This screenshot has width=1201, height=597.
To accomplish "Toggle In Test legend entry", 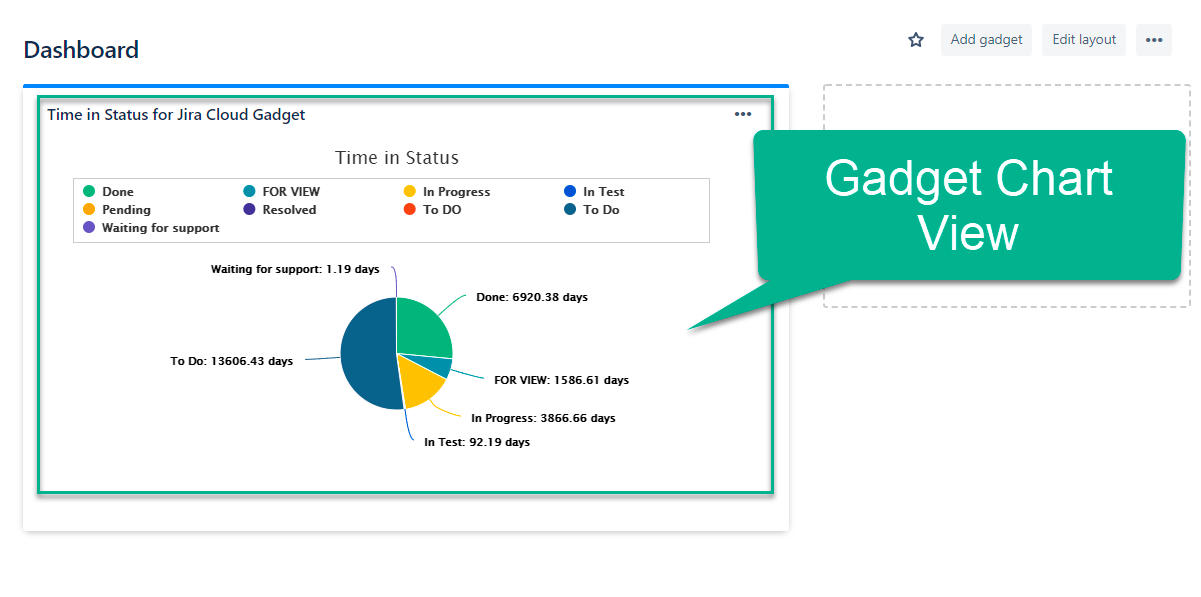I will click(594, 191).
